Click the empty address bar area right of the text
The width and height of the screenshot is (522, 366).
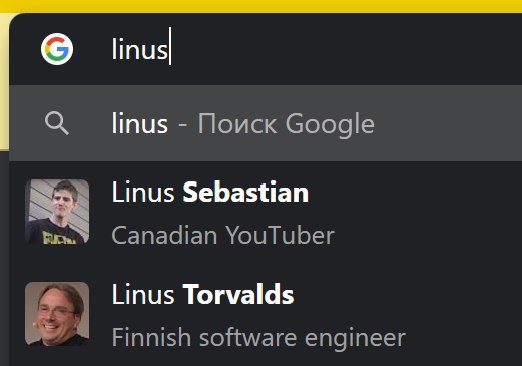[347, 49]
